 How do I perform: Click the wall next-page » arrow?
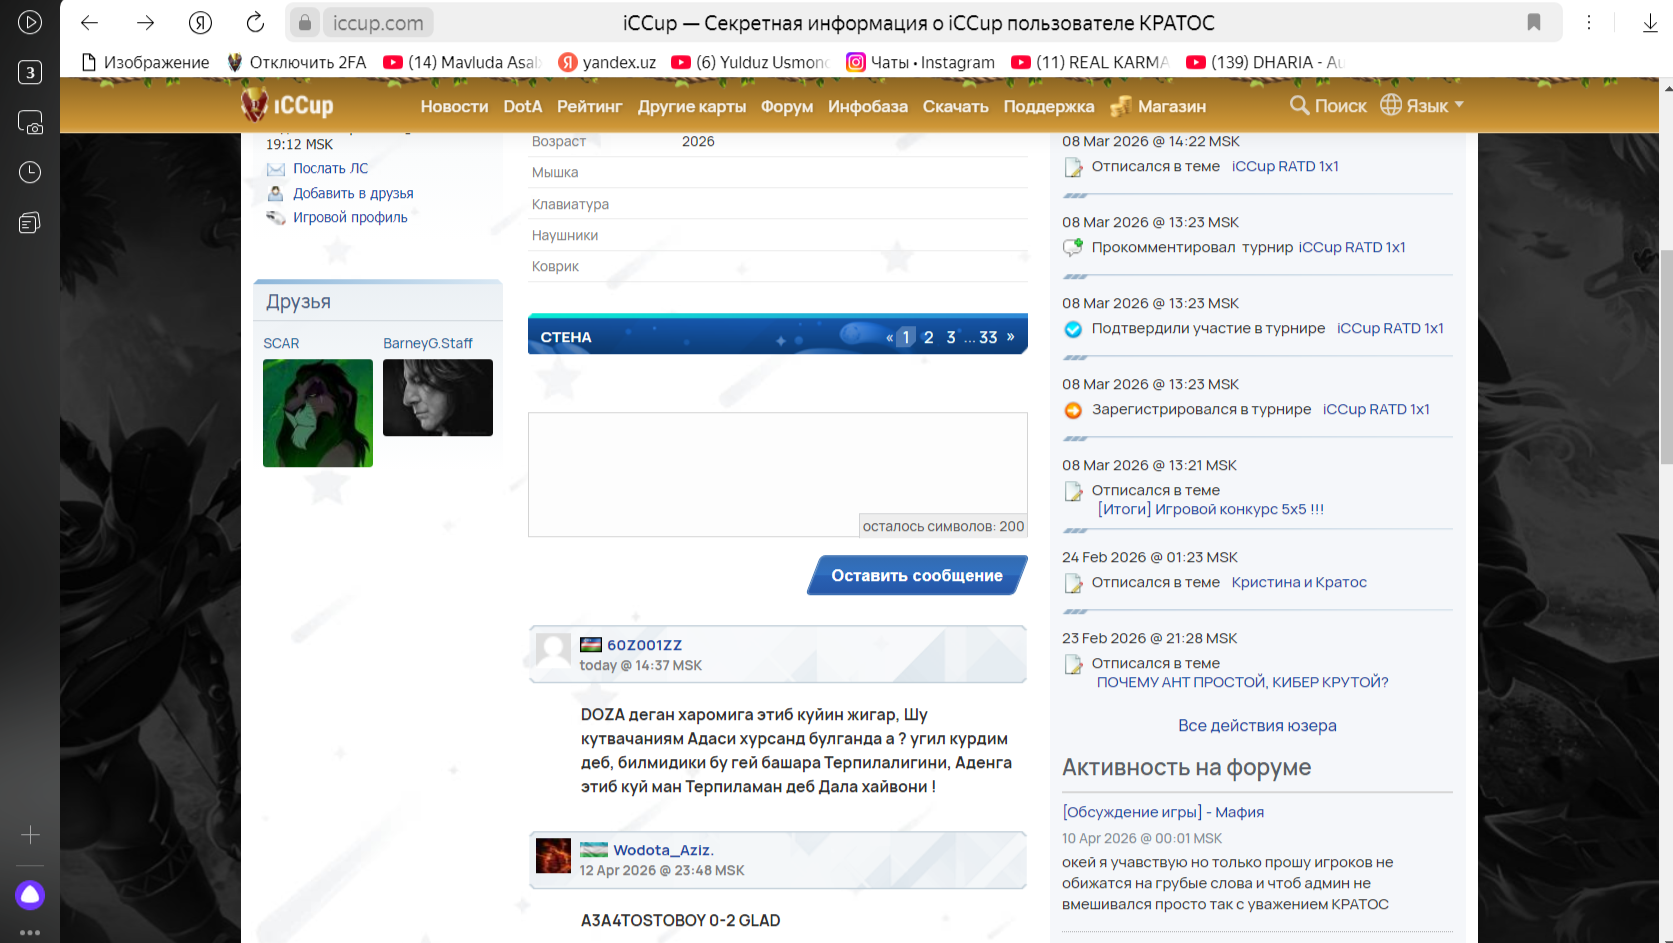[1010, 337]
